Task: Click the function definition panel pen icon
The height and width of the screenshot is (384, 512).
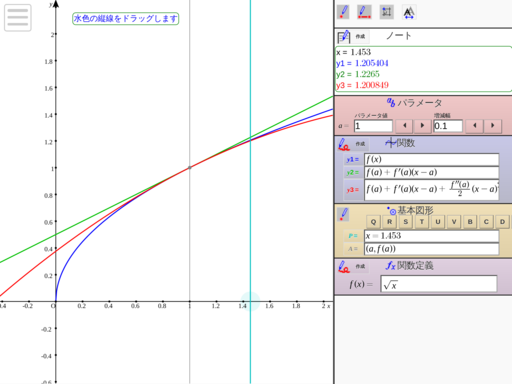Action: [x=344, y=267]
